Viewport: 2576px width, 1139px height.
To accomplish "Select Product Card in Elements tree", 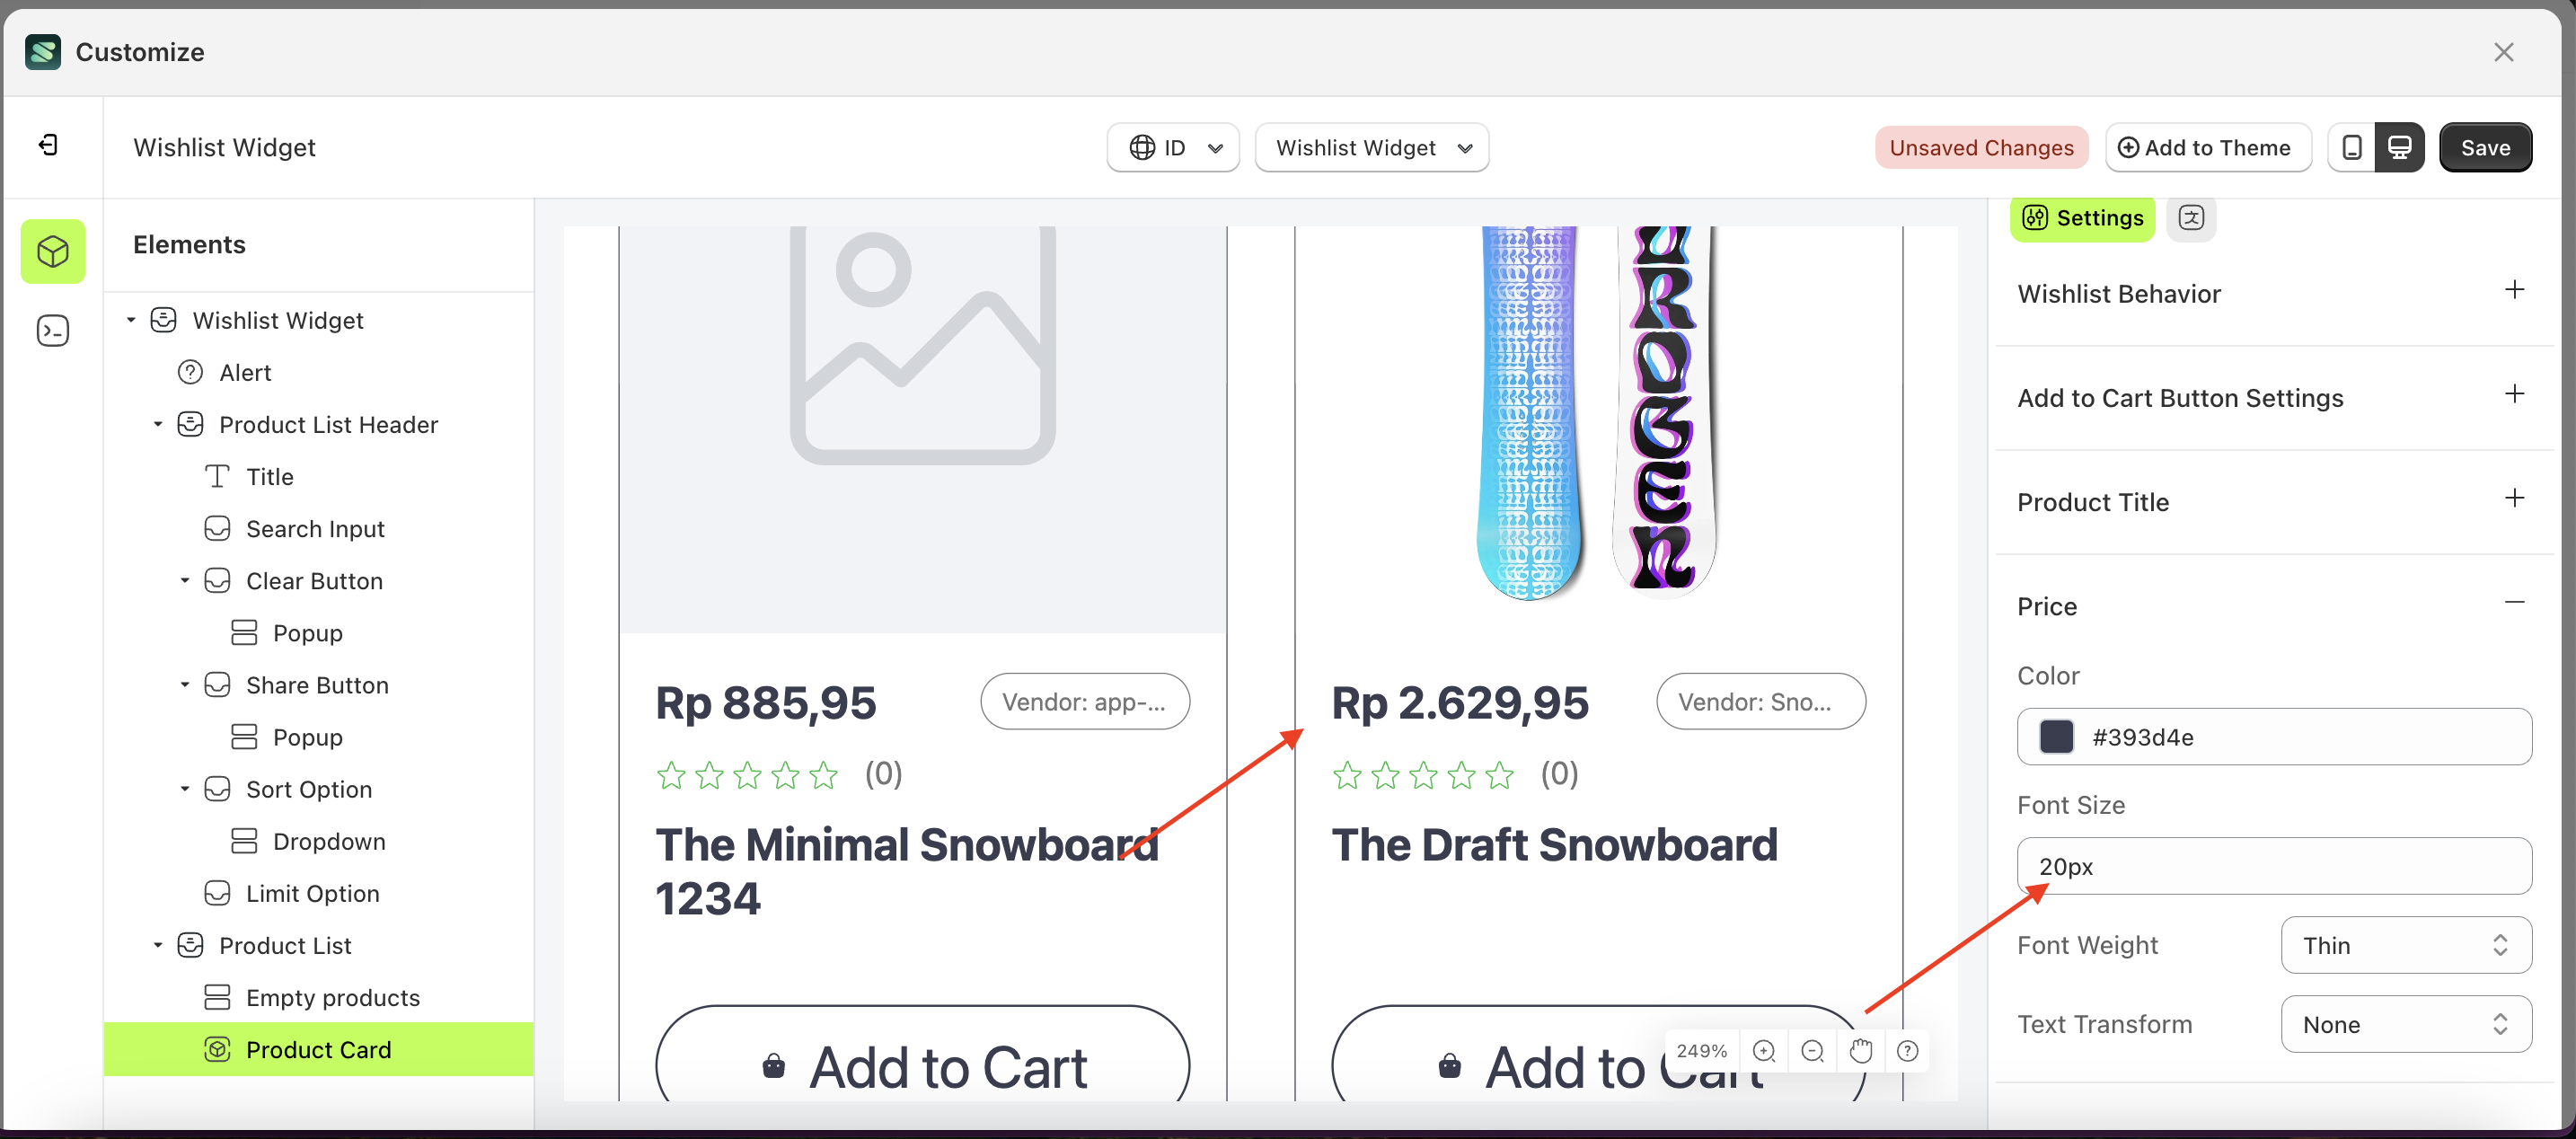I will (318, 1049).
